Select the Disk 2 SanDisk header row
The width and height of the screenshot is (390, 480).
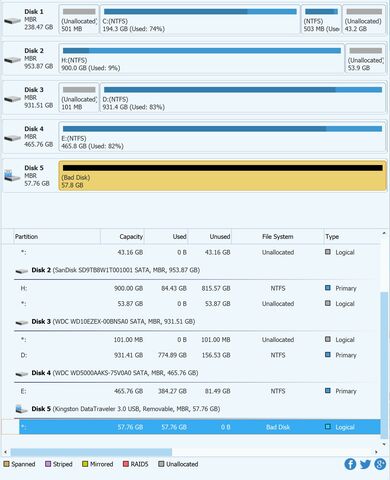point(197,270)
